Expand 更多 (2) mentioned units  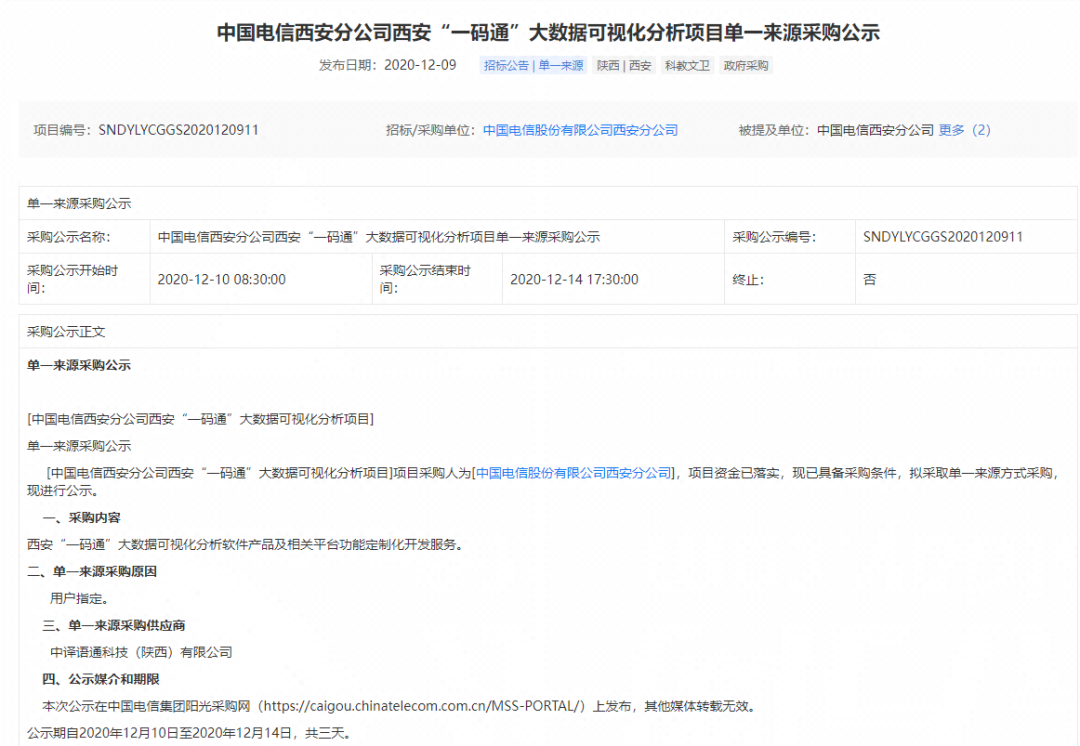(x=964, y=130)
